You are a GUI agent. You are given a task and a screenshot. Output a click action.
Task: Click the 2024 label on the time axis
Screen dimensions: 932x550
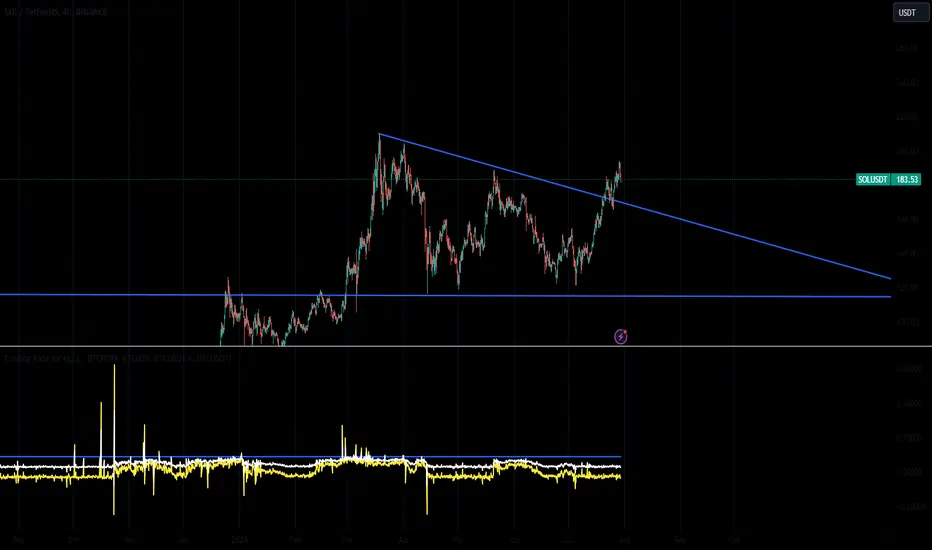click(239, 539)
